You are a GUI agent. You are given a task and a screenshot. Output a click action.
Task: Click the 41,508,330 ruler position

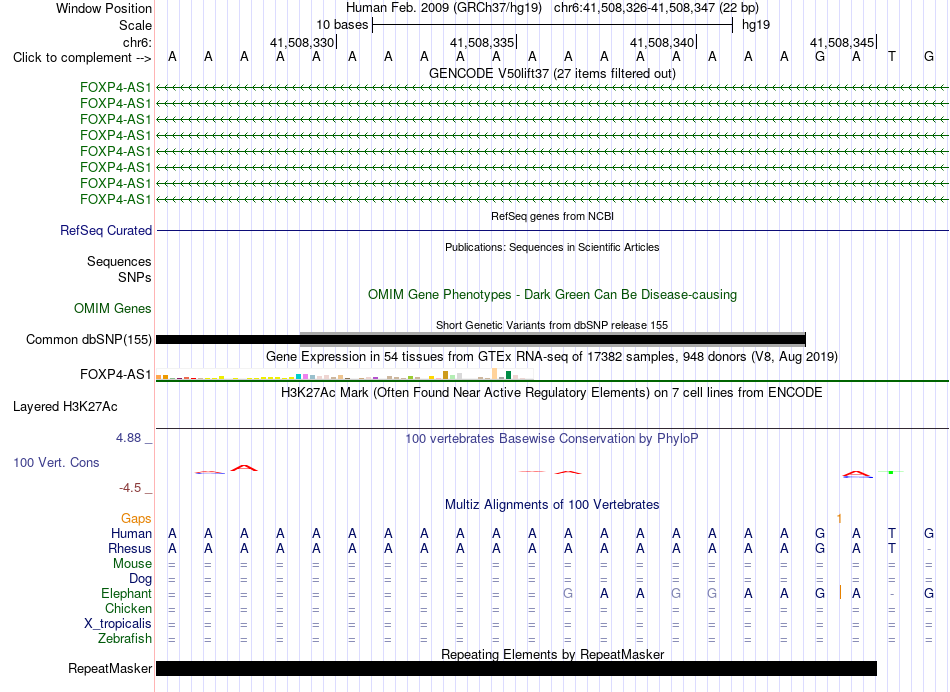pos(302,42)
